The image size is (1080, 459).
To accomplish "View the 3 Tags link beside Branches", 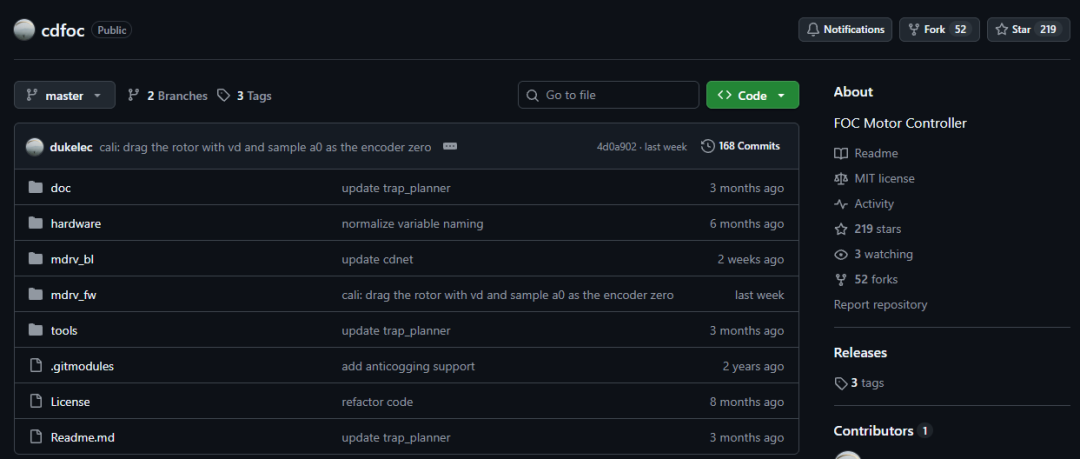I will click(x=244, y=96).
